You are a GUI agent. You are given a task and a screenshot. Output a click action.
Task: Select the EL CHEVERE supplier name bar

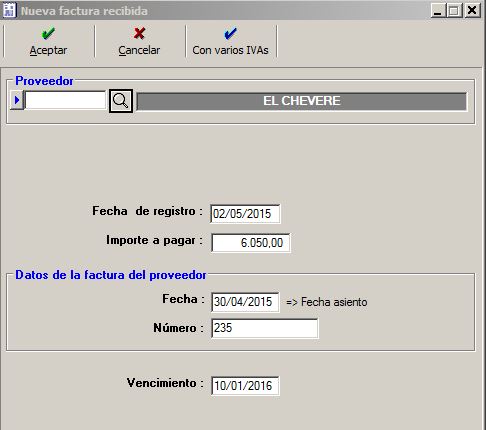click(302, 101)
